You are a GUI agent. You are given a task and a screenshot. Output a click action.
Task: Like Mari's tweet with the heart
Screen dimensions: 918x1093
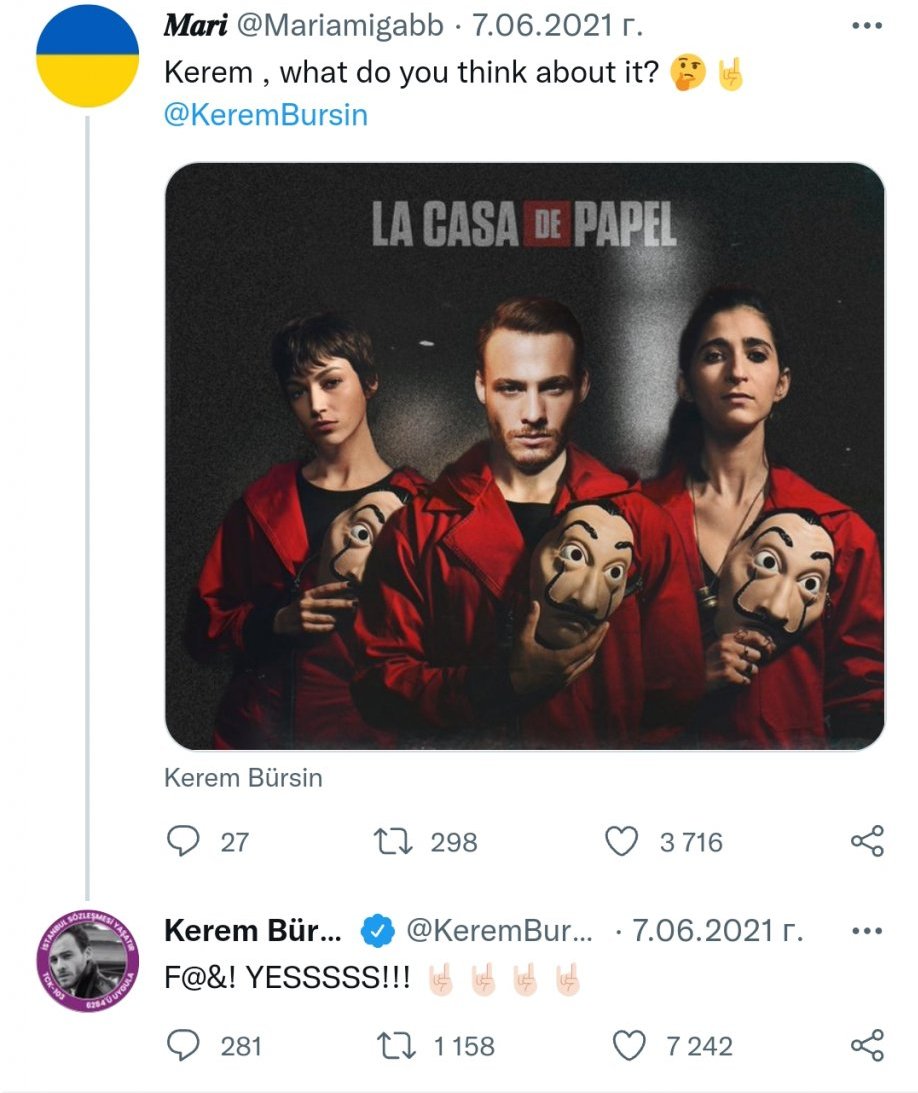(x=622, y=842)
